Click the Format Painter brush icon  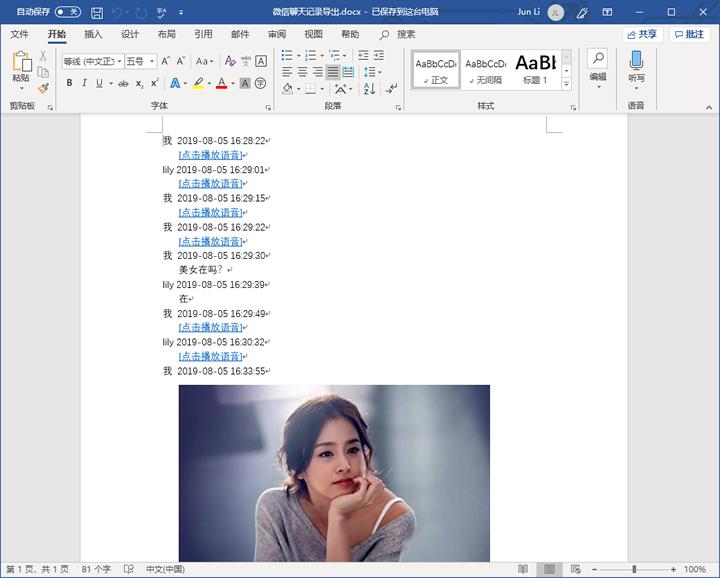[x=43, y=89]
